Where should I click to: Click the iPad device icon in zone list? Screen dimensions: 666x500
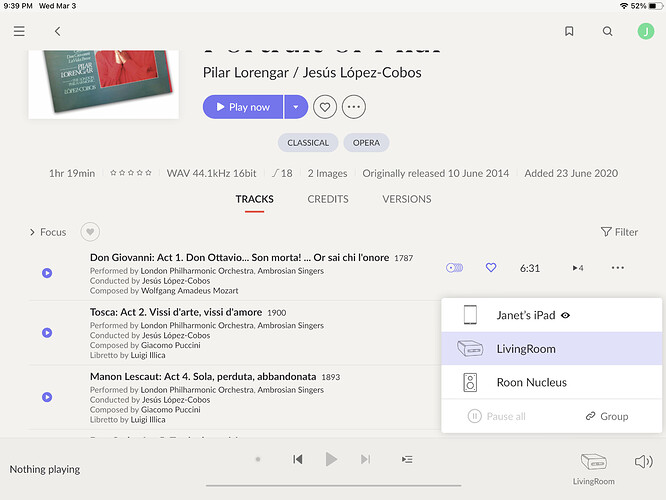click(470, 315)
